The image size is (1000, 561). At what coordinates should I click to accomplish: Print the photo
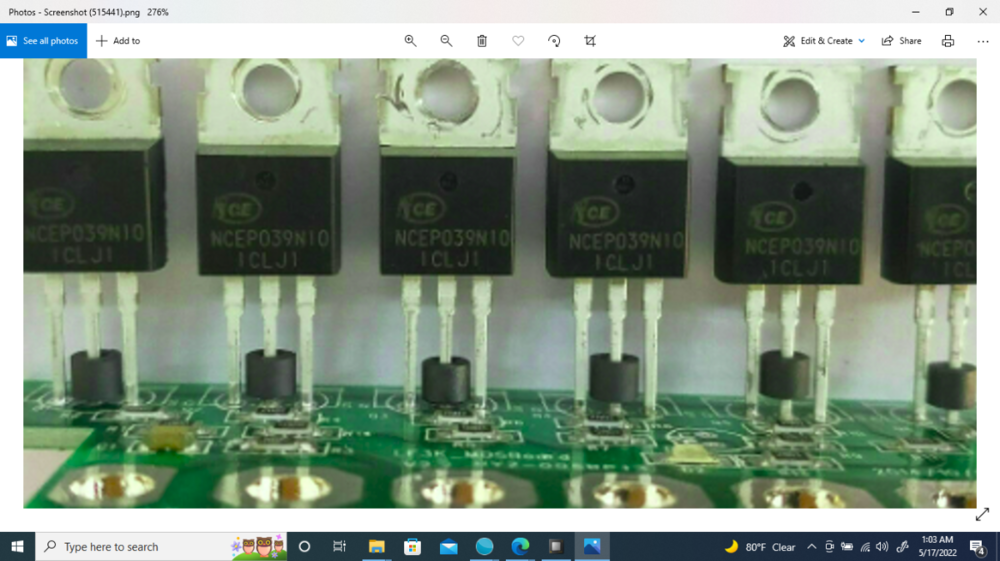point(948,41)
